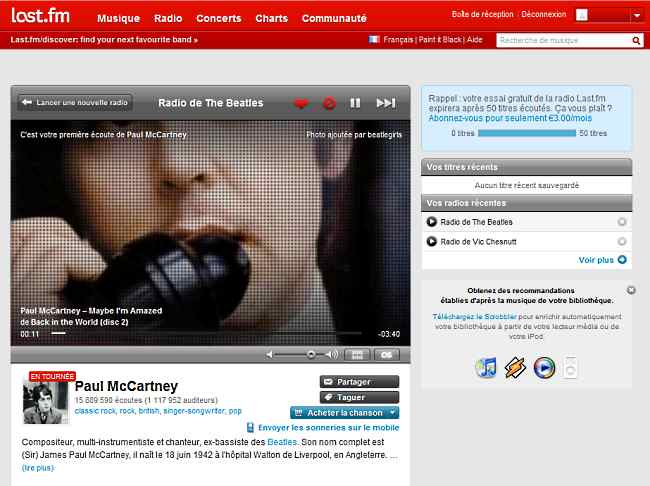Screen dimensions: 650x486
Task: Open the Musique menu
Action: pyautogui.click(x=119, y=18)
